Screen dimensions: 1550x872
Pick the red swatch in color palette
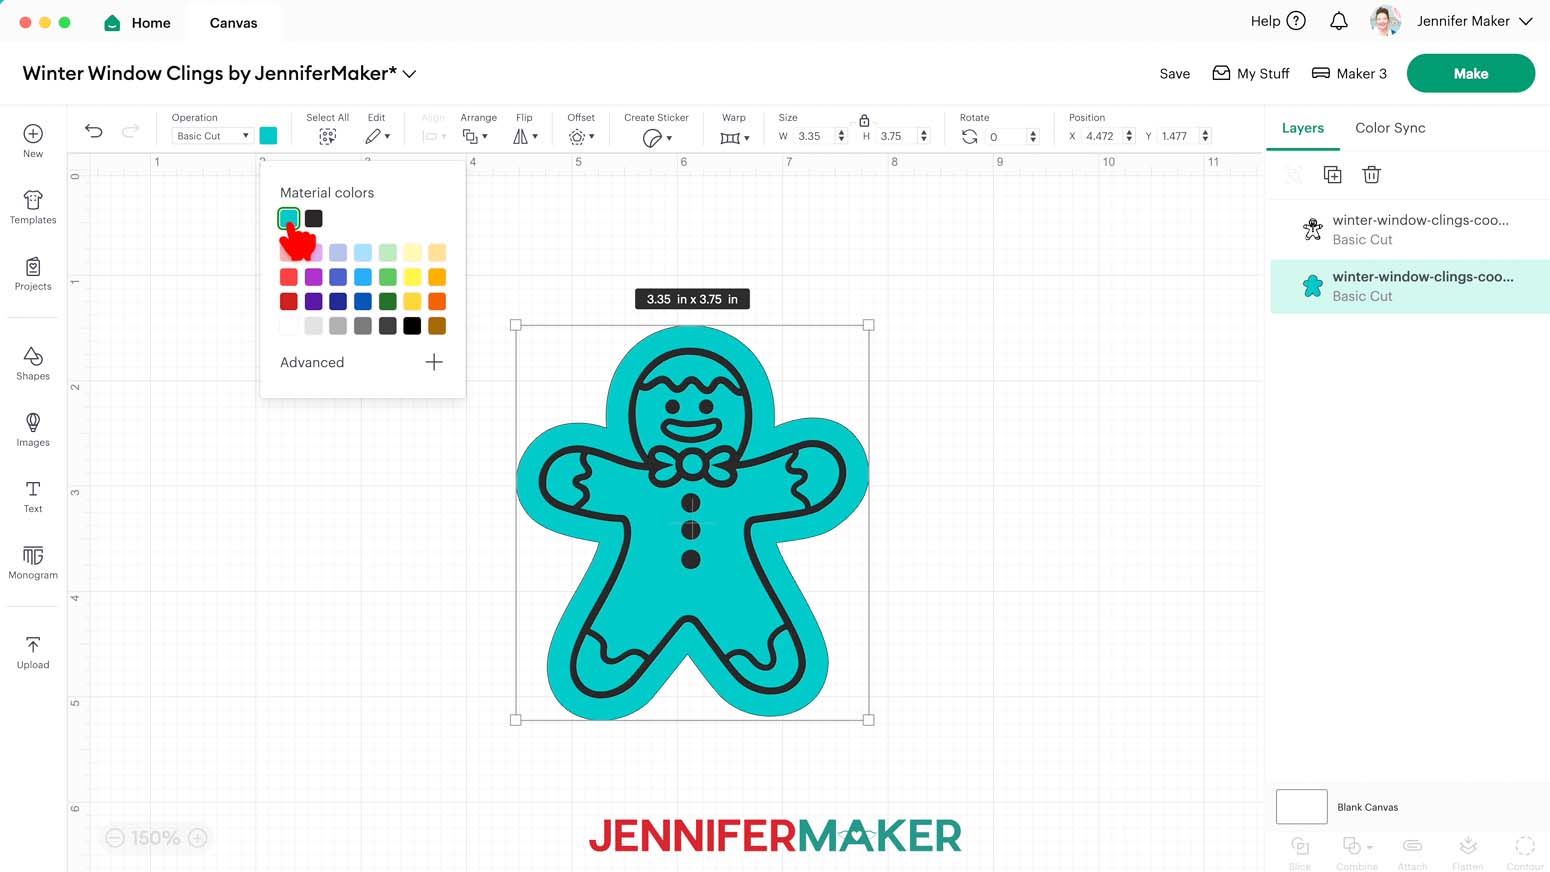tap(289, 277)
